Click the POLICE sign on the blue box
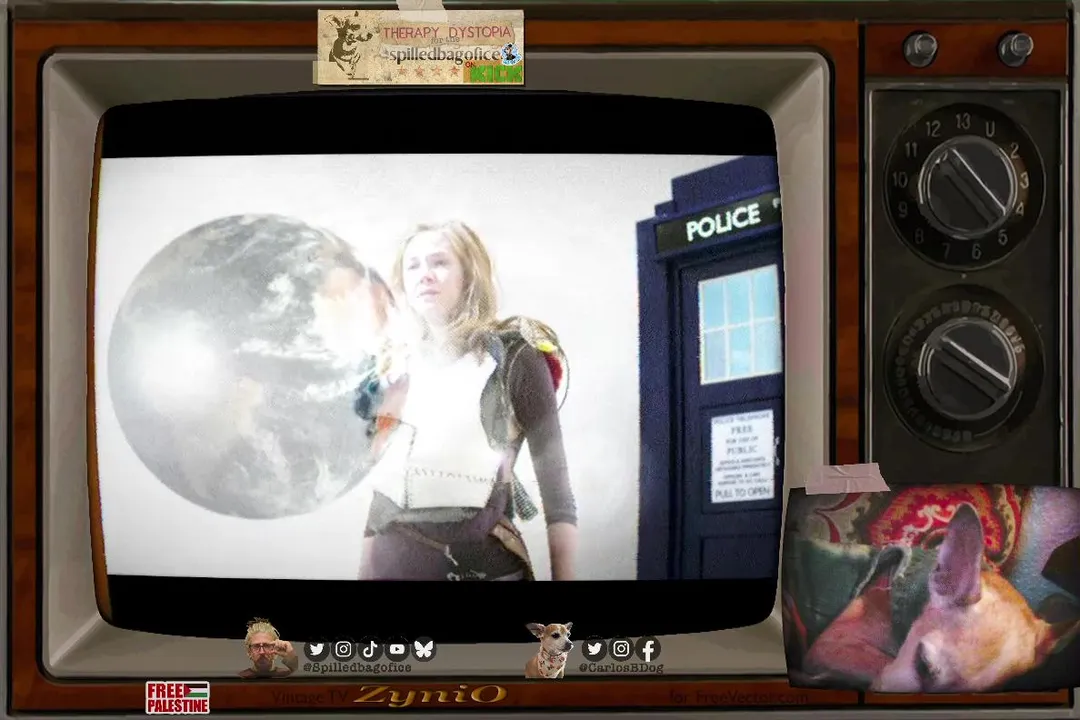This screenshot has width=1080, height=720. [x=723, y=222]
